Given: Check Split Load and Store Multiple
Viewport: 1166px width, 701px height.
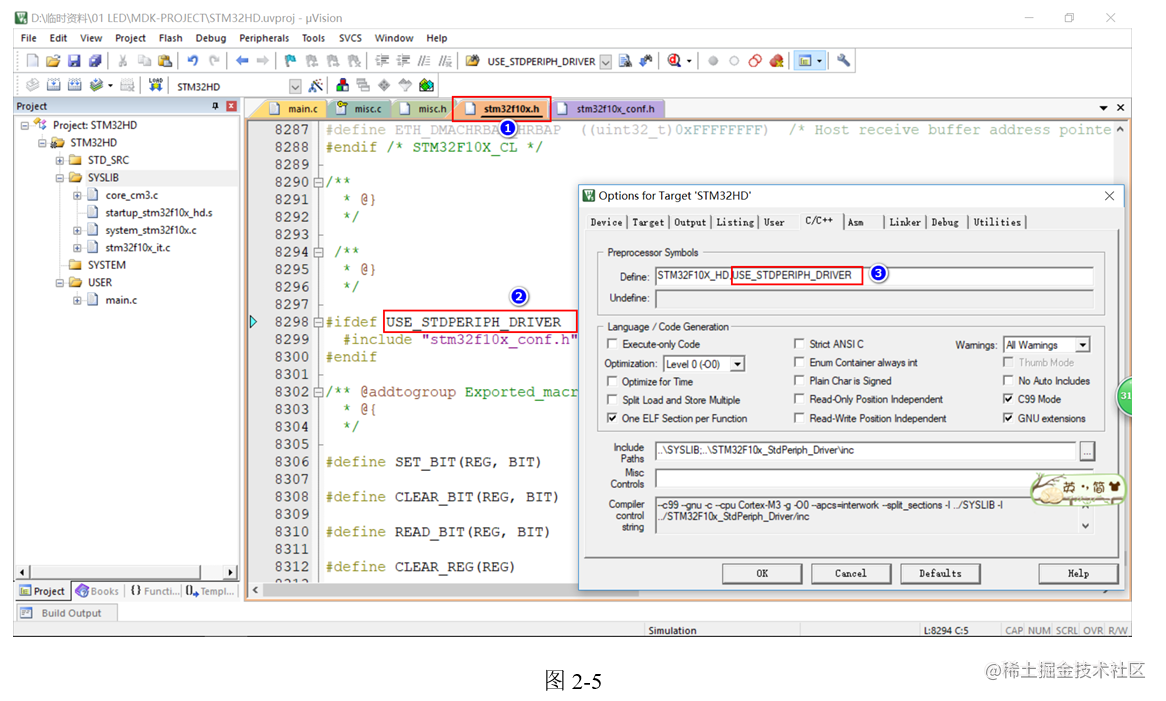Looking at the screenshot, I should [612, 399].
